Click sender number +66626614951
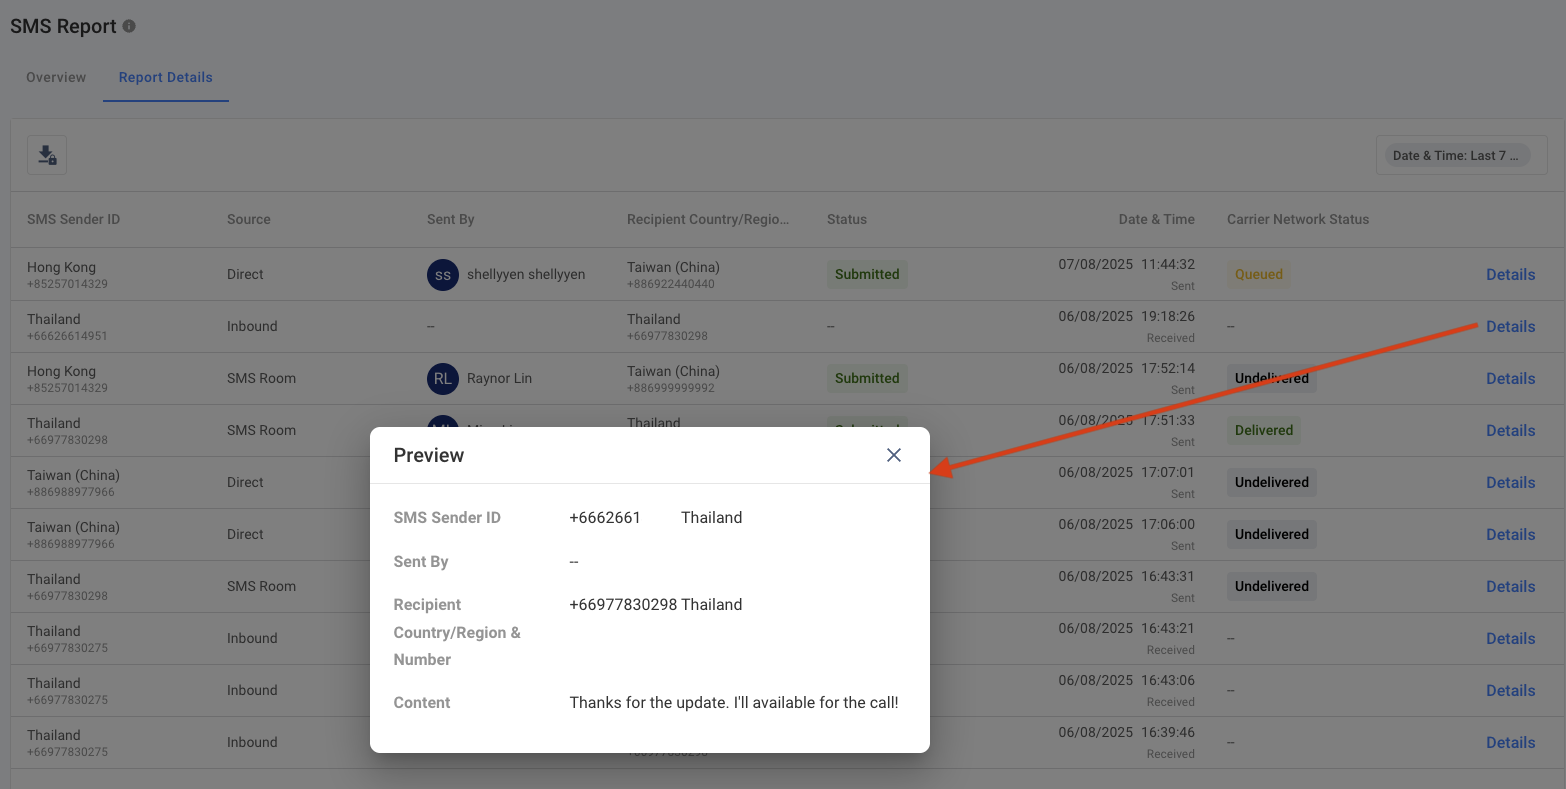 click(x=67, y=336)
